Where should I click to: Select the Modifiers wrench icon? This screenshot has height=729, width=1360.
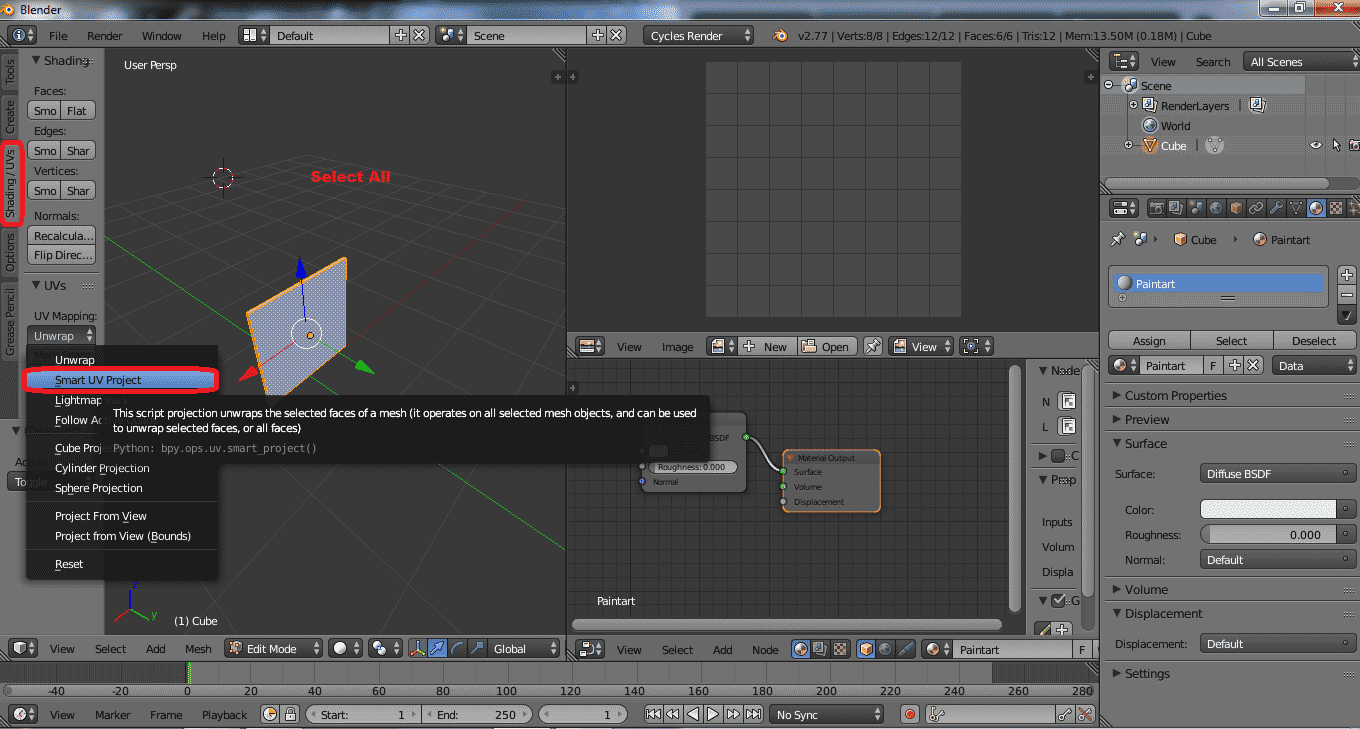coord(1278,208)
